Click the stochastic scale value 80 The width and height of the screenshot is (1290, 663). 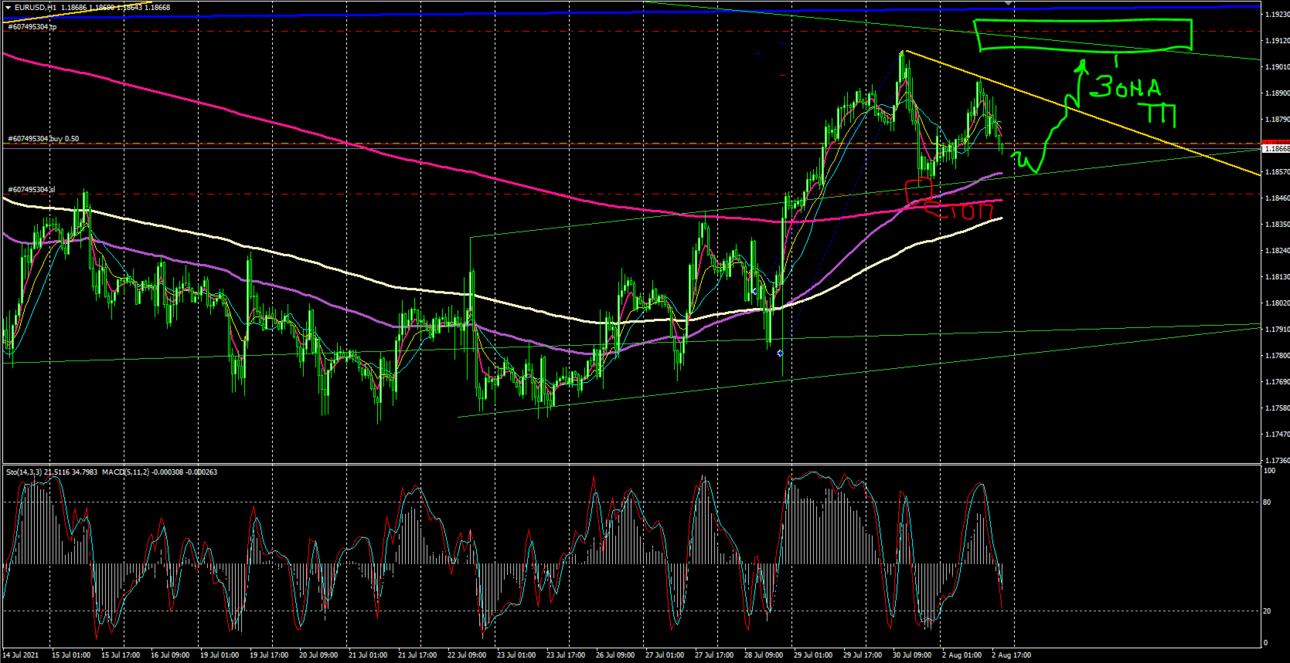1268,503
